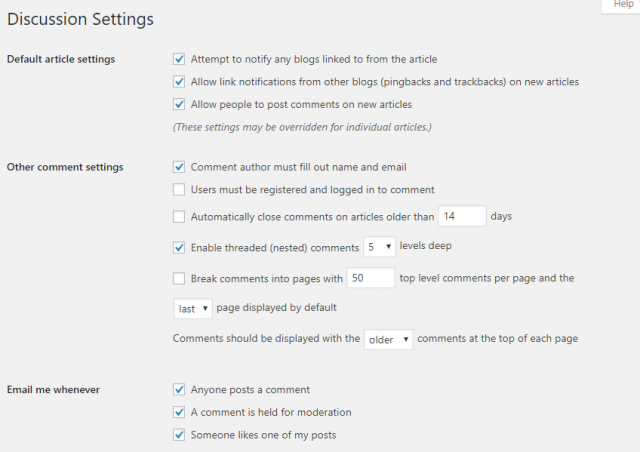This screenshot has width=640, height=452.
Task: Uncheck 'Anyone posts a comment' email option
Action: pos(179,390)
